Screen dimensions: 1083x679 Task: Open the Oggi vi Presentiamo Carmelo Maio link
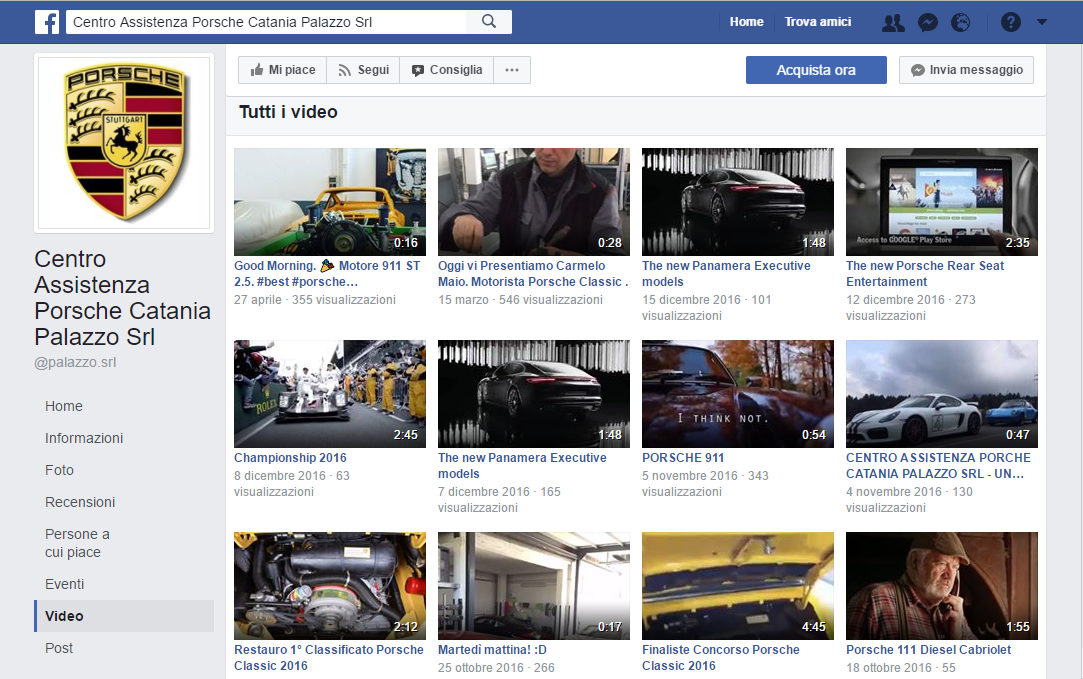coord(533,274)
